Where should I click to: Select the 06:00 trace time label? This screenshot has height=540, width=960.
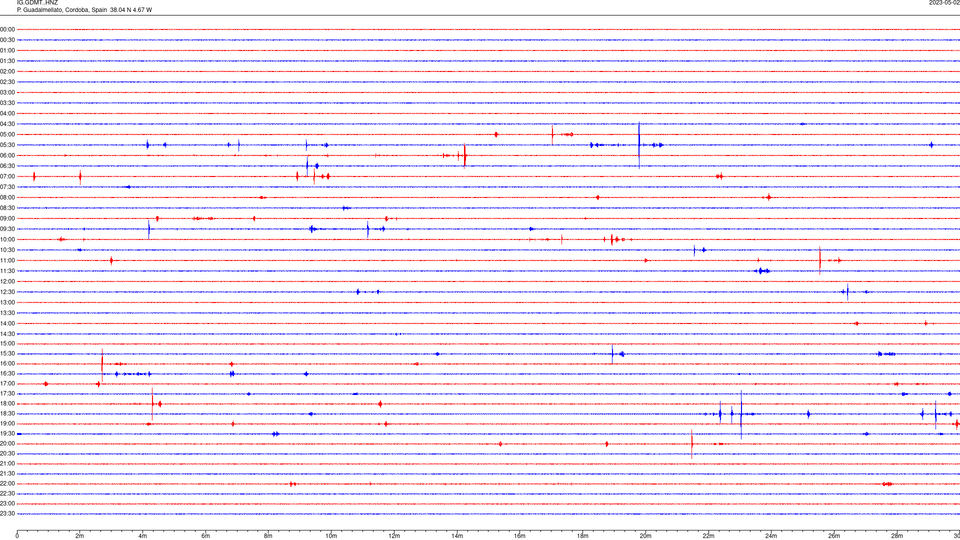click(x=7, y=156)
